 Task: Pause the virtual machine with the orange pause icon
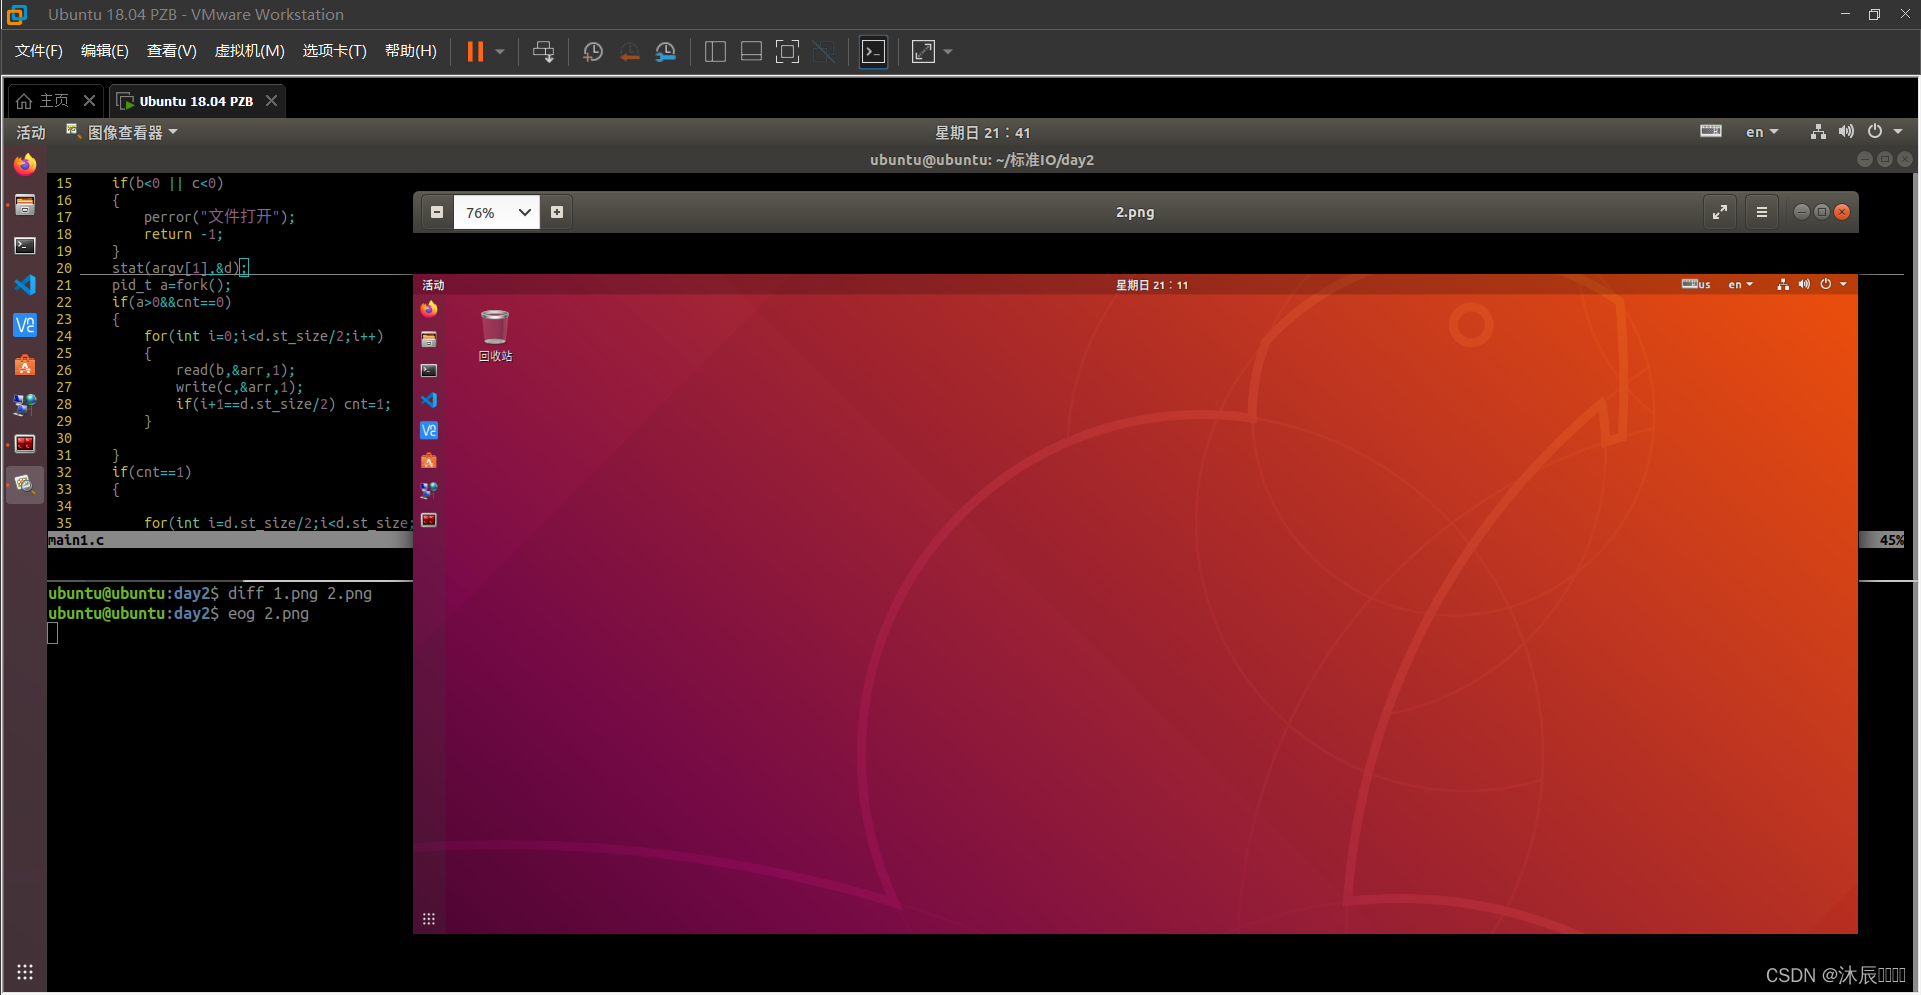pyautogui.click(x=475, y=52)
